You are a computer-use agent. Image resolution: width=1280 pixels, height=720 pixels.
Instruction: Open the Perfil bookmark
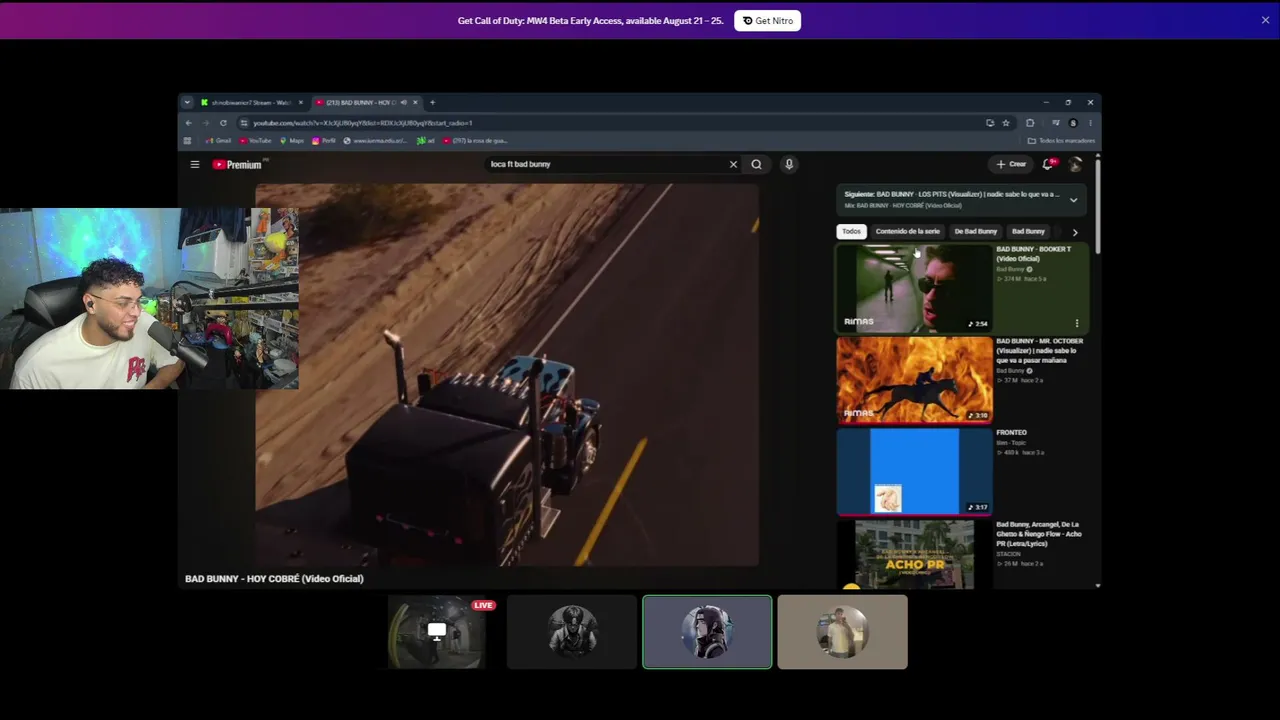[324, 141]
